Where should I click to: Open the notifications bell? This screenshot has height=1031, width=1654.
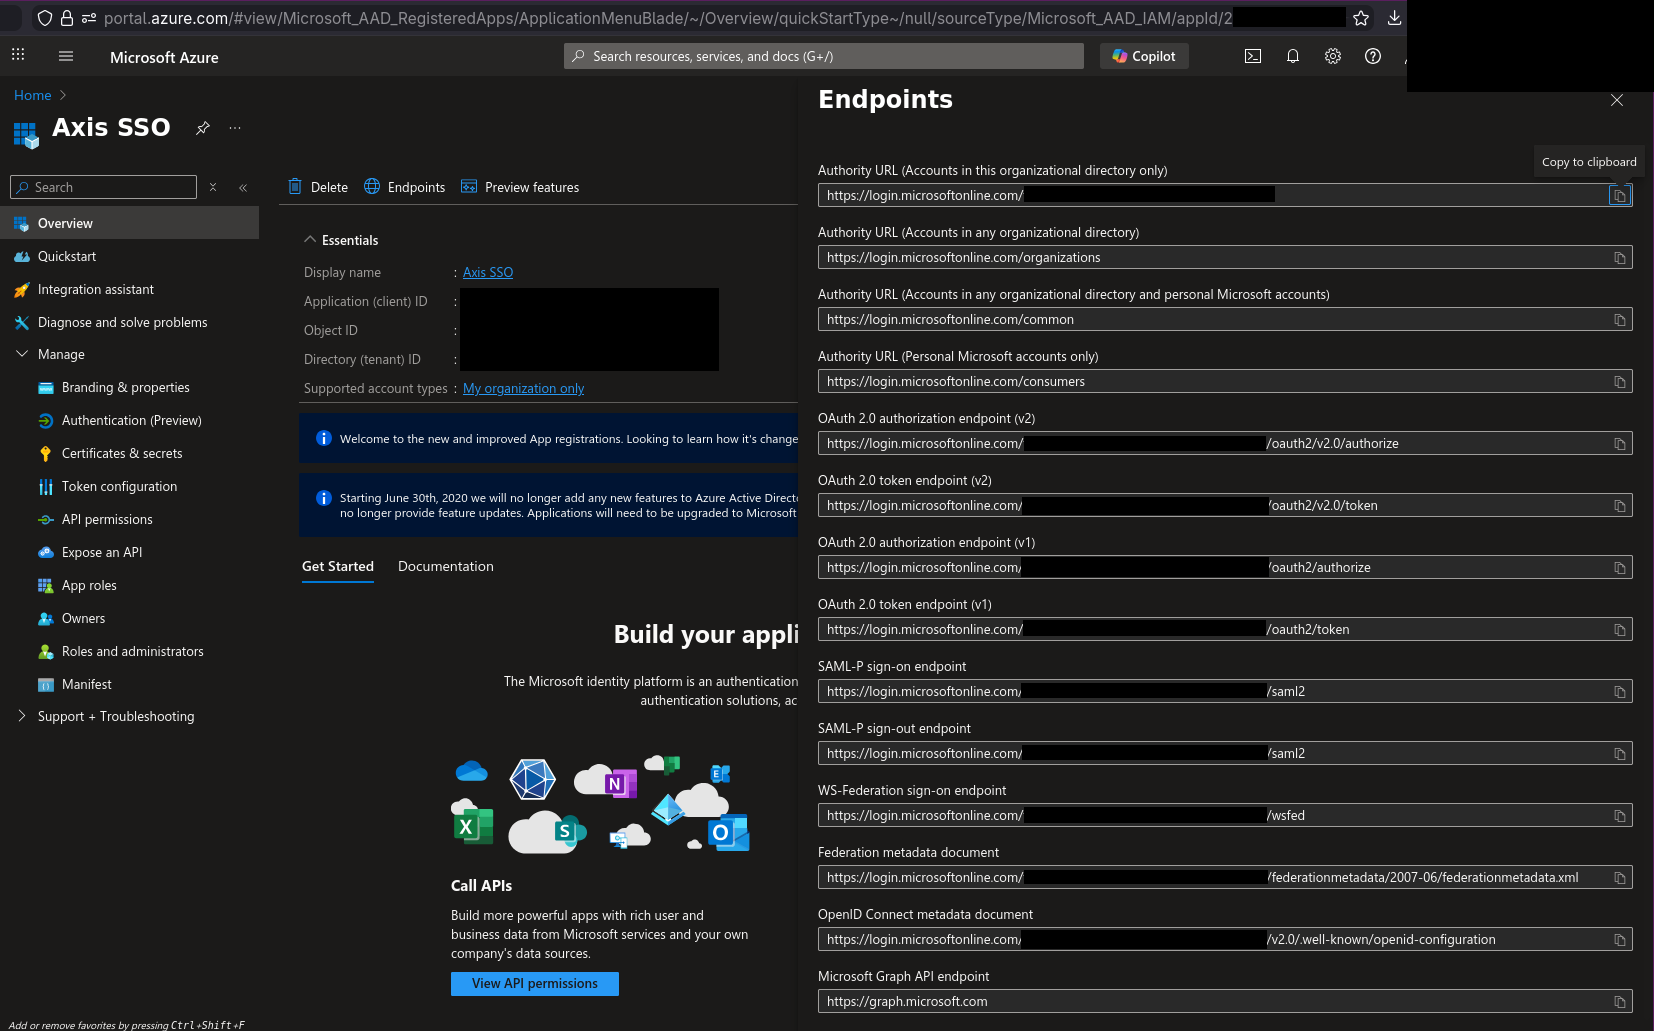[x=1292, y=56]
